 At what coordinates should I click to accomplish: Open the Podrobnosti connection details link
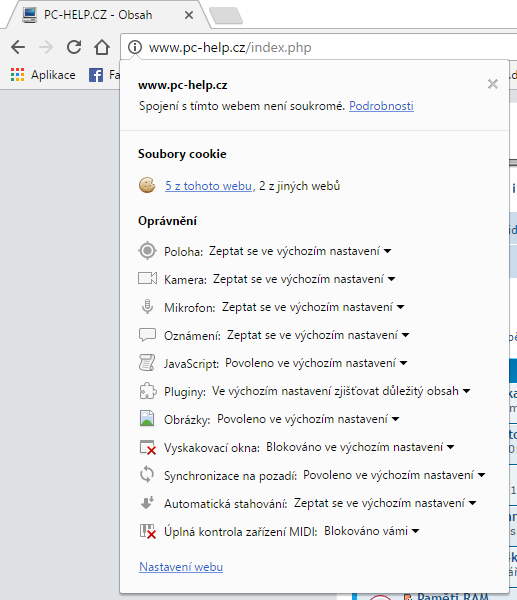(x=381, y=106)
